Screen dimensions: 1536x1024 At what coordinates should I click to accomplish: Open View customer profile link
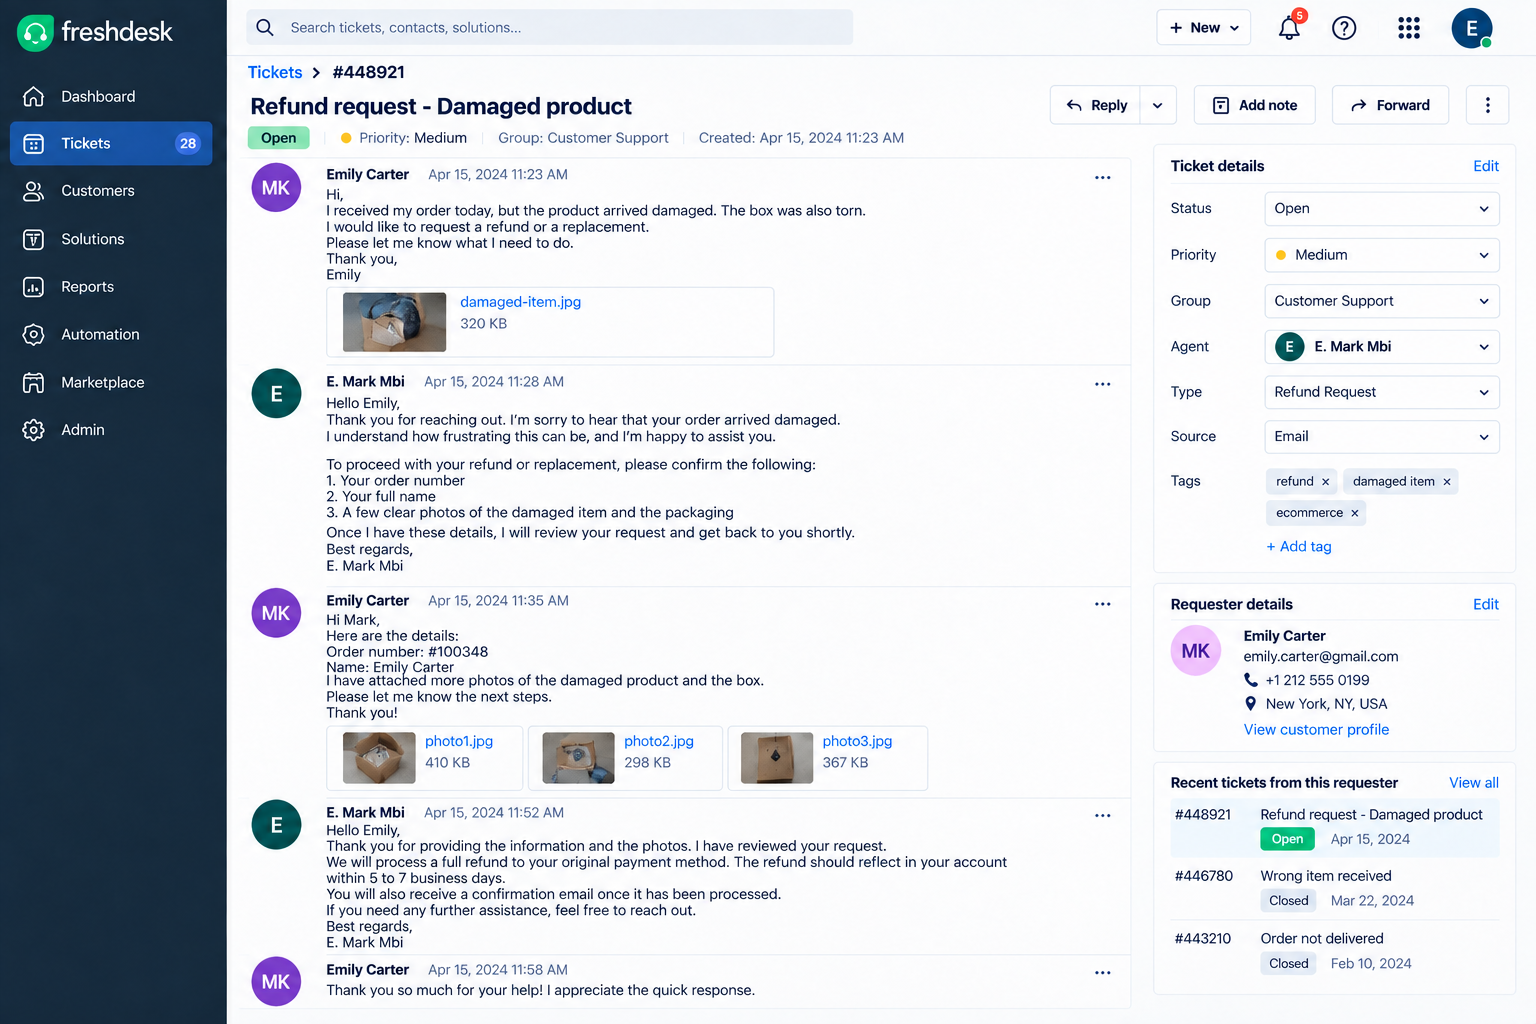tap(1316, 730)
